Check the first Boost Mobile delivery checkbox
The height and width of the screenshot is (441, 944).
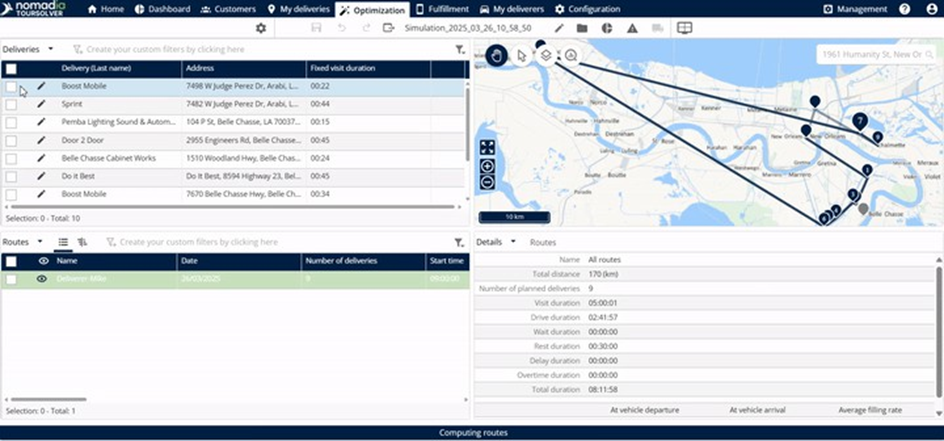coord(11,87)
